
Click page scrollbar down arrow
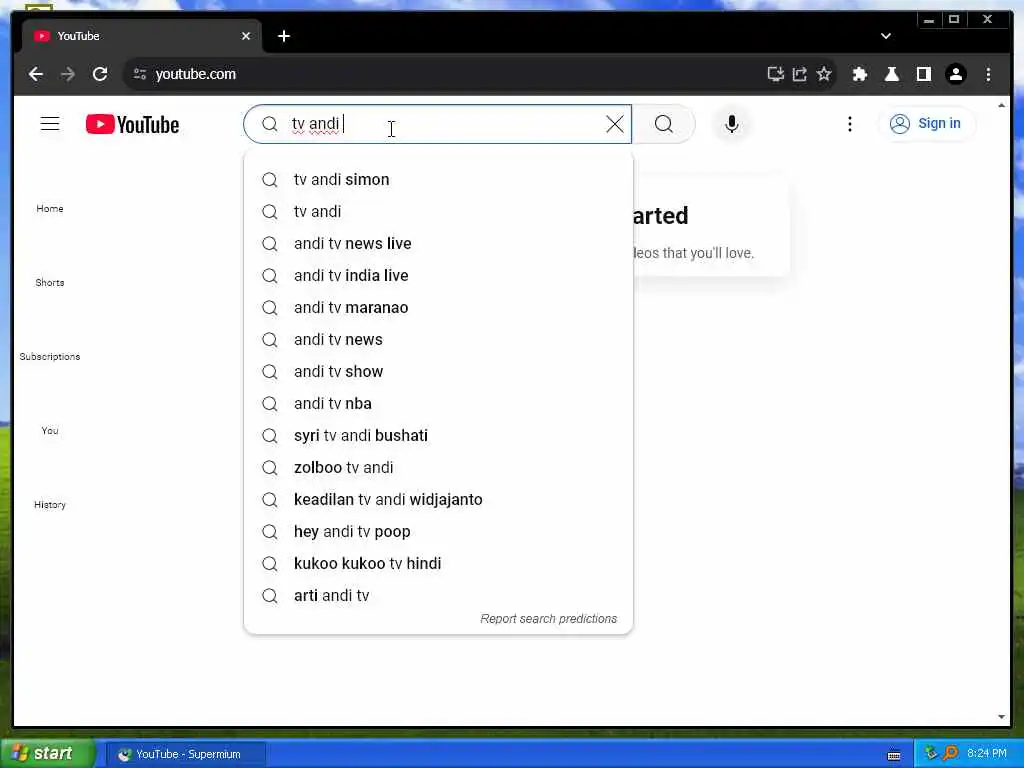pyautogui.click(x=1001, y=717)
